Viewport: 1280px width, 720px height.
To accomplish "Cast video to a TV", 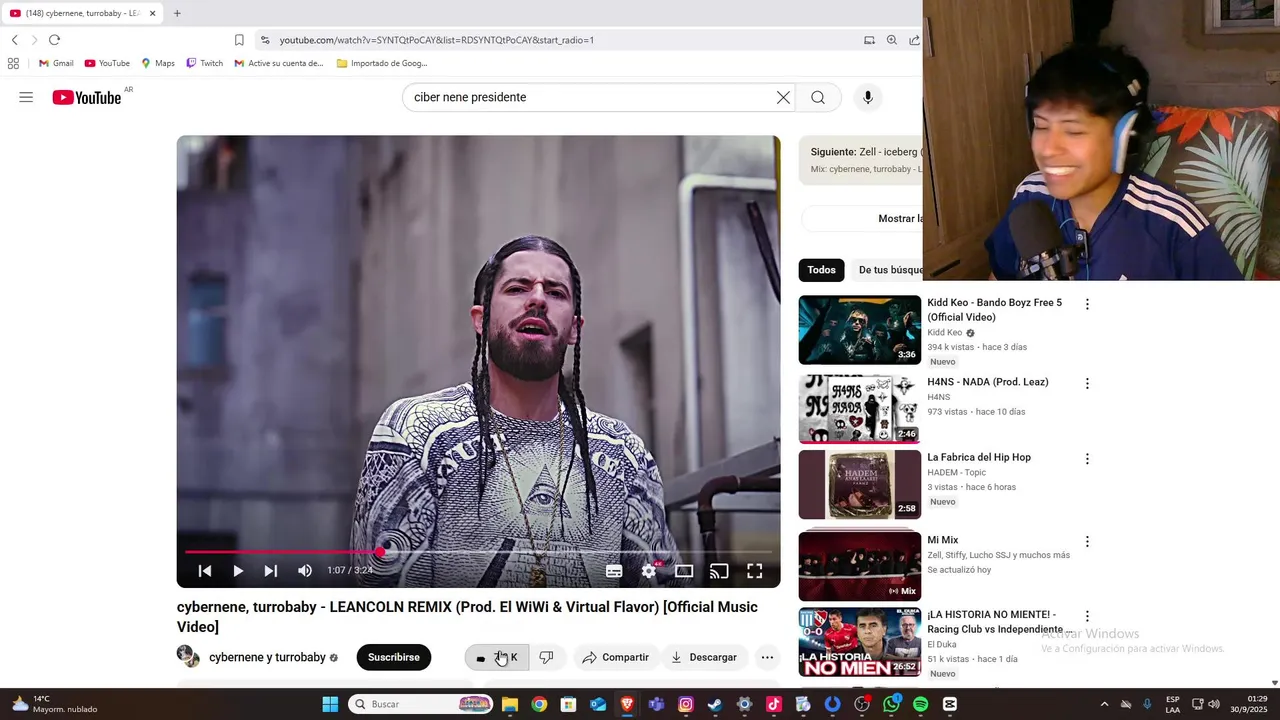I will 719,571.
